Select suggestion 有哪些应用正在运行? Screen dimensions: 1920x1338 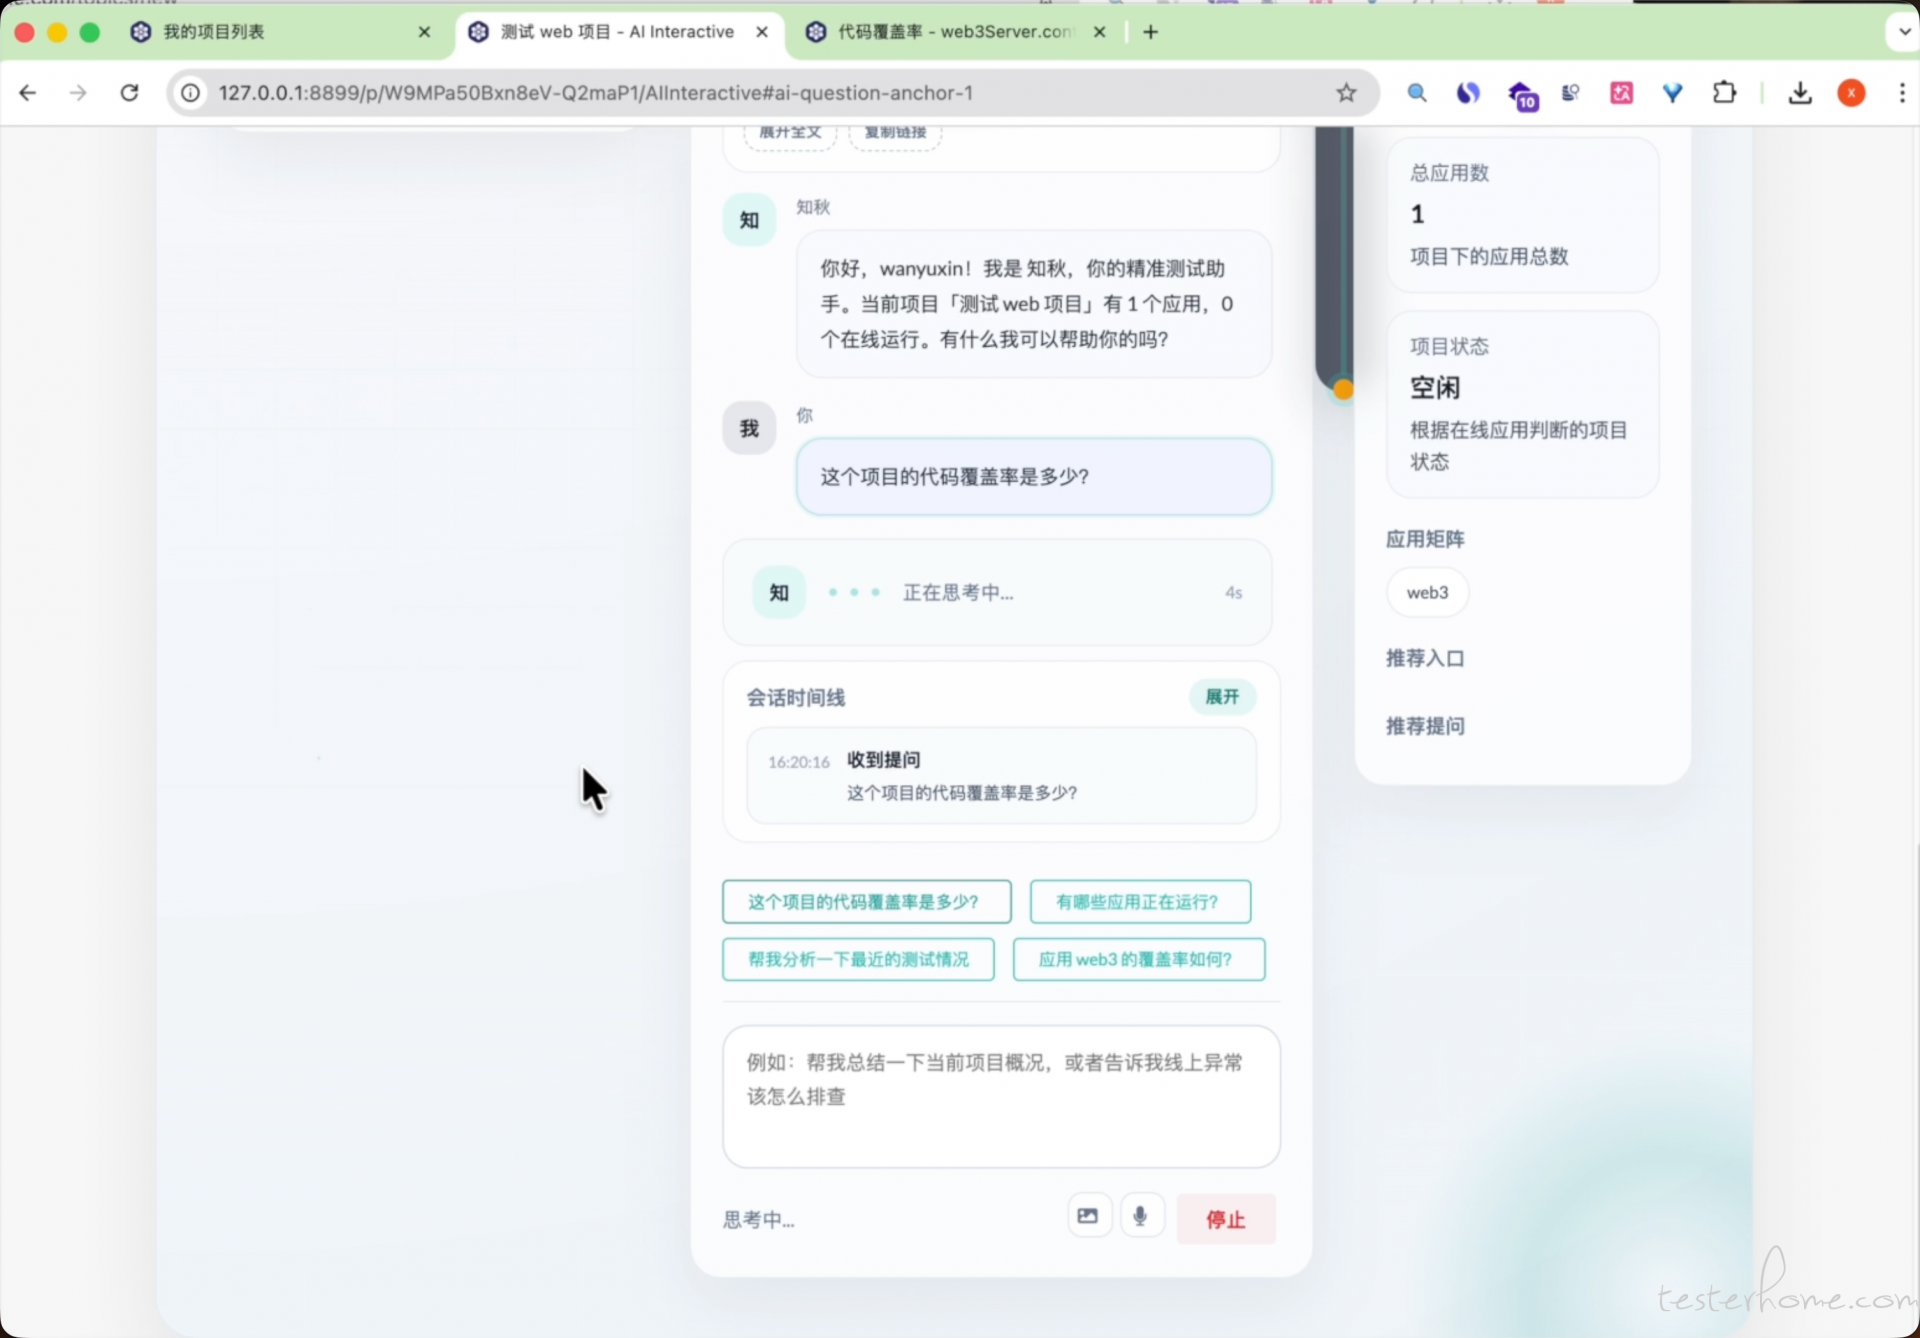coord(1139,902)
